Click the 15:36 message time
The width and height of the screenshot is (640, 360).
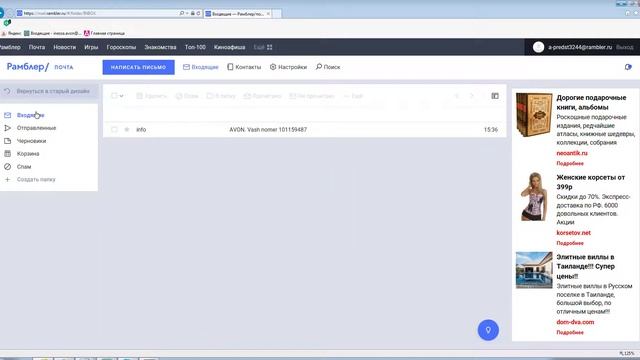(491, 129)
